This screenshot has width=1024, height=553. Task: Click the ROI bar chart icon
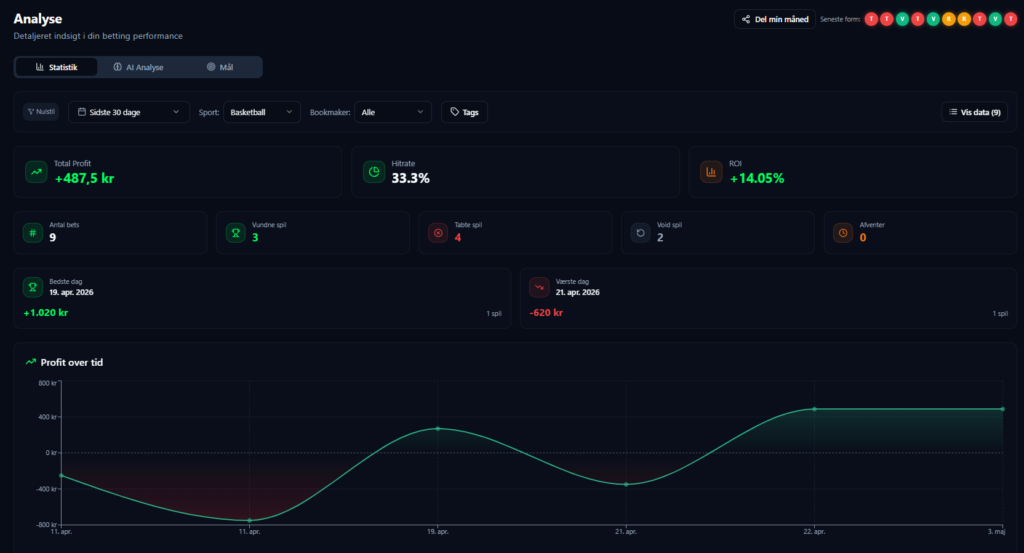(711, 172)
